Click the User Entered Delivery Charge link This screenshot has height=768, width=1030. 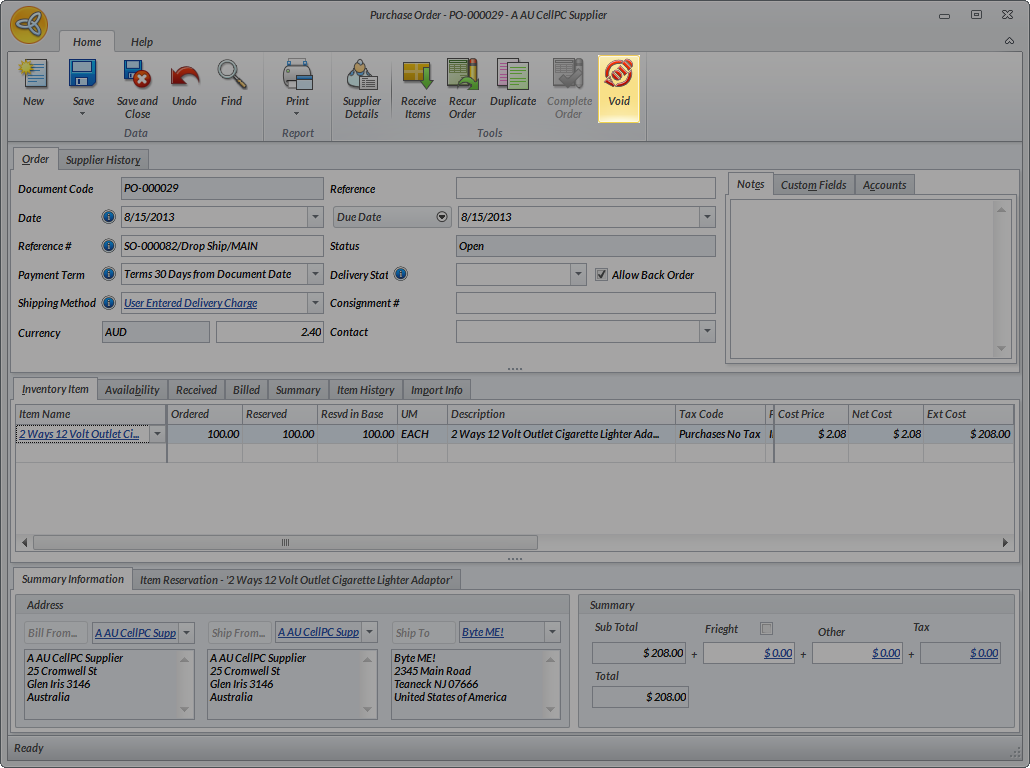191,303
